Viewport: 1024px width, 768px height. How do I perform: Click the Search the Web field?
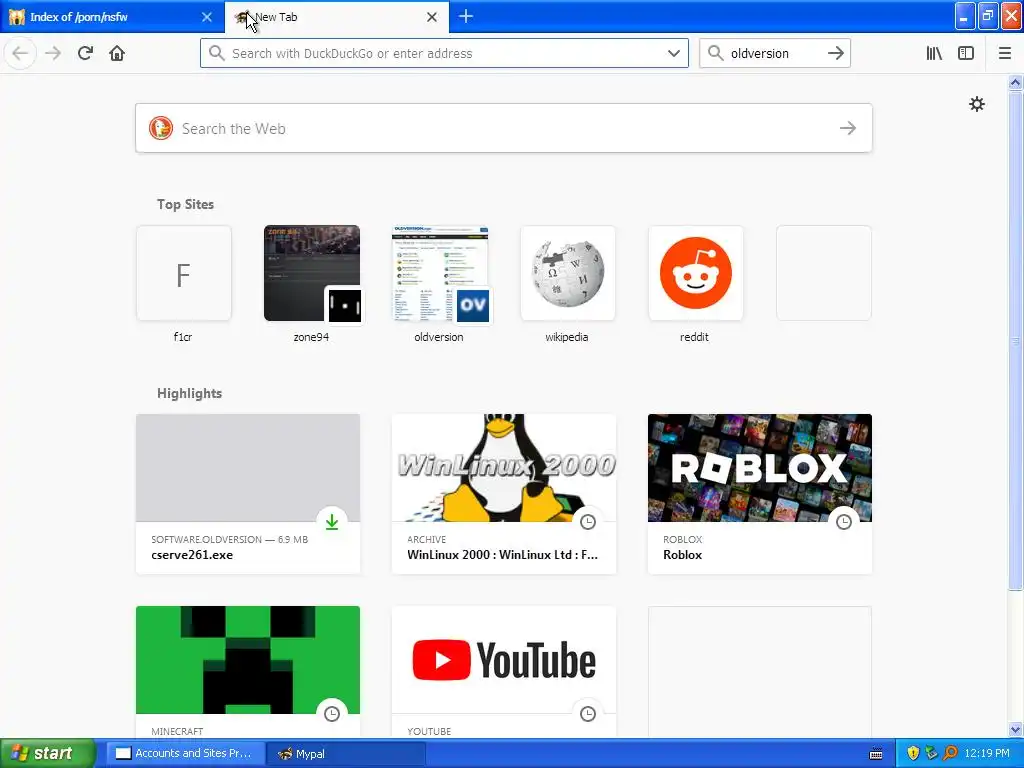coord(504,128)
